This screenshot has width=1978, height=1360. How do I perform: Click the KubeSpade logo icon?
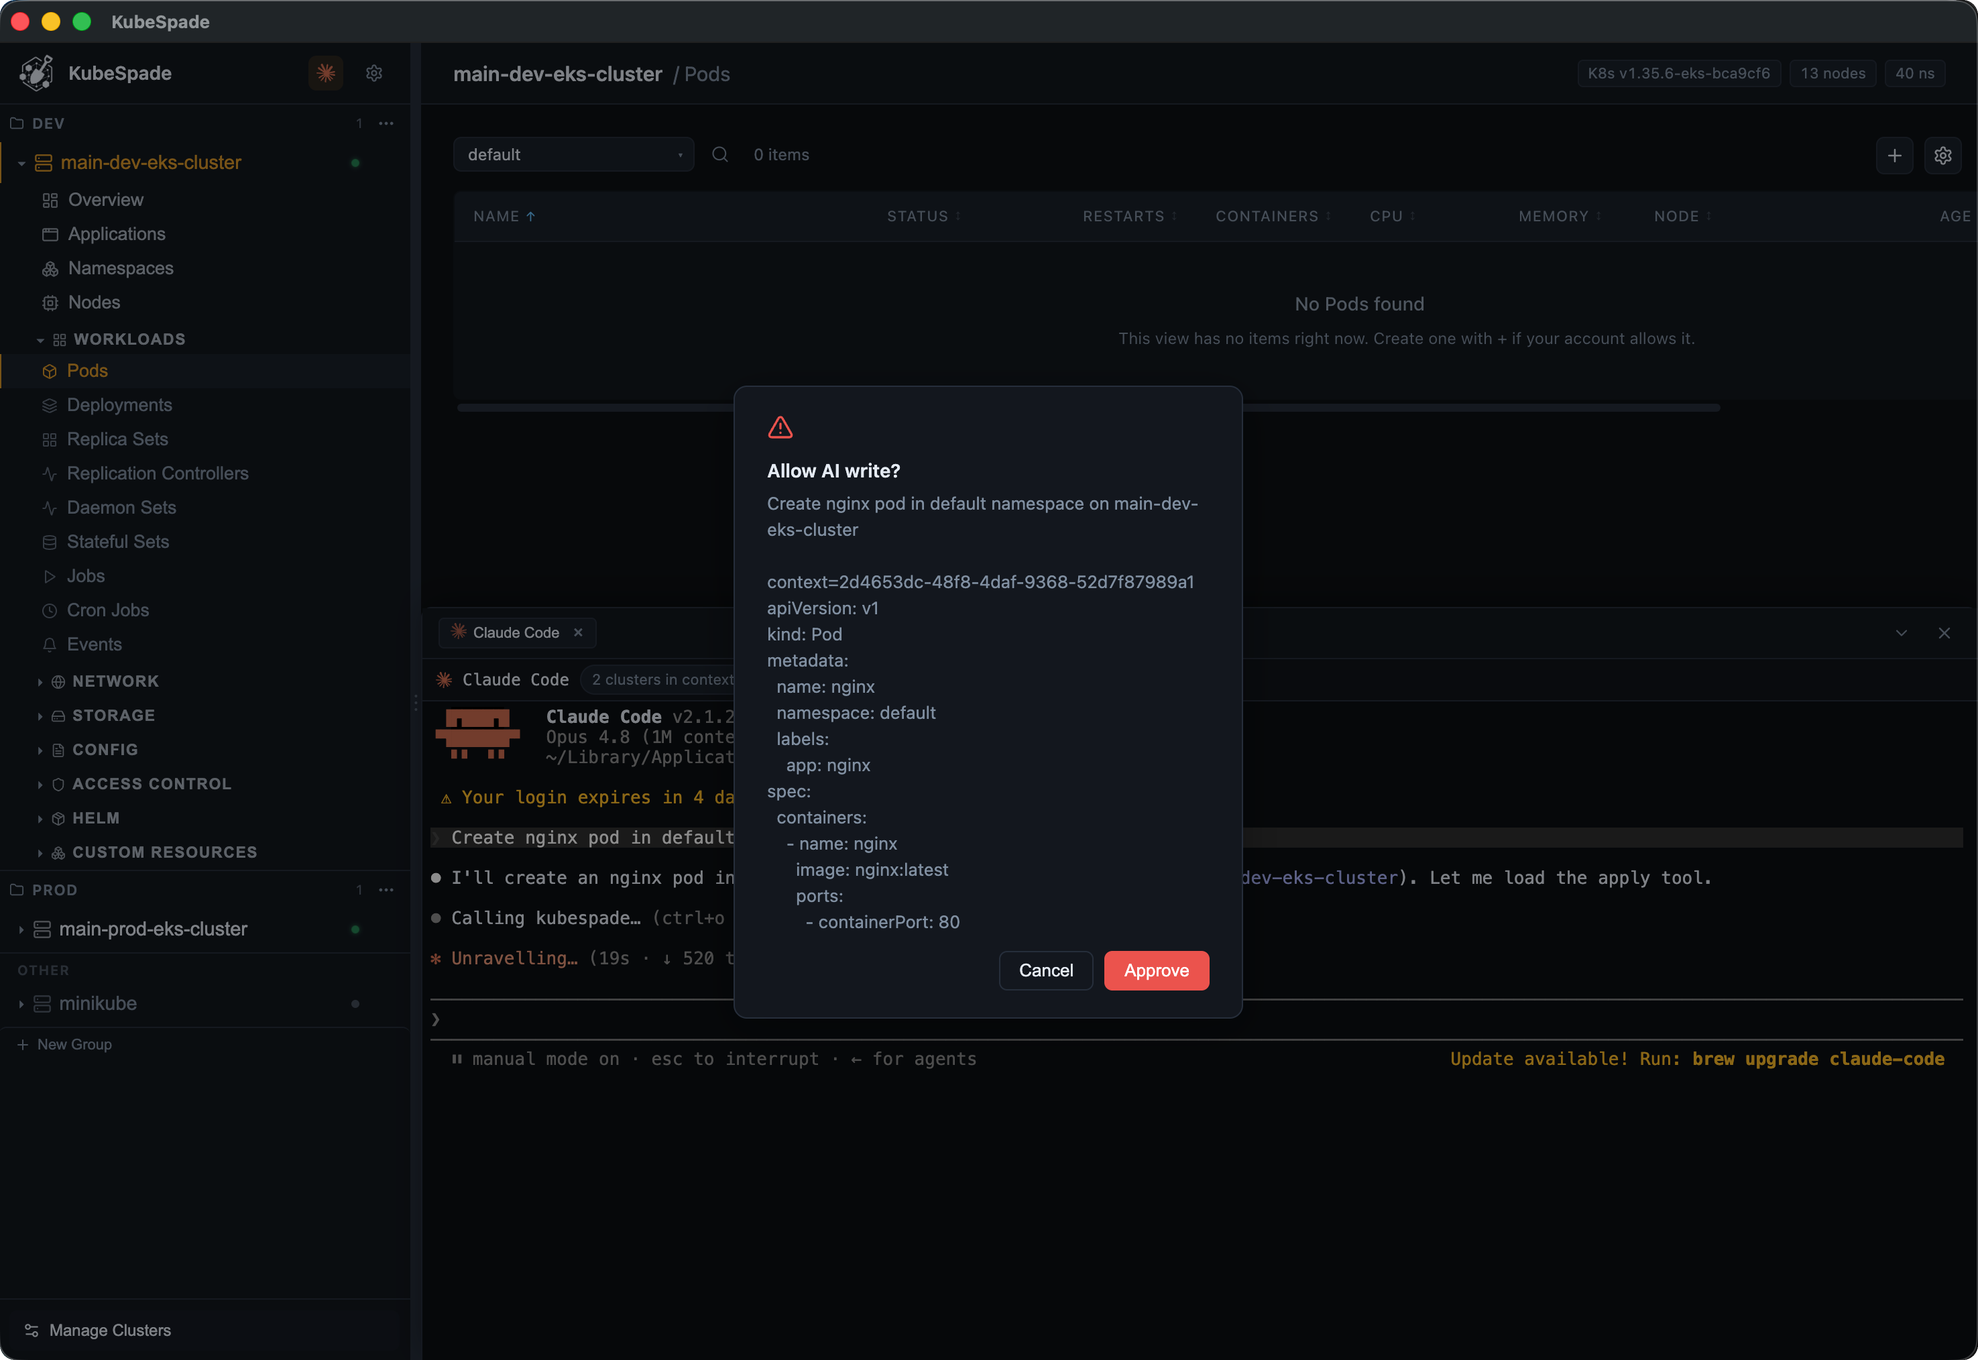36,73
